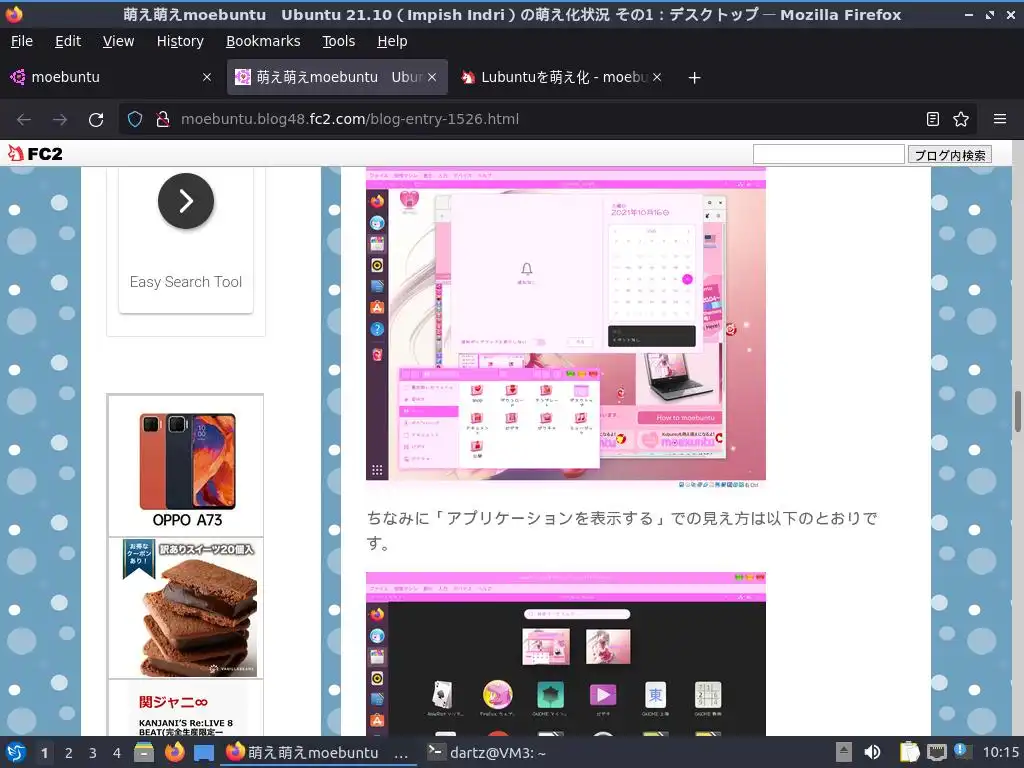Image resolution: width=1024 pixels, height=768 pixels.
Task: Open the File menu
Action: (22, 41)
